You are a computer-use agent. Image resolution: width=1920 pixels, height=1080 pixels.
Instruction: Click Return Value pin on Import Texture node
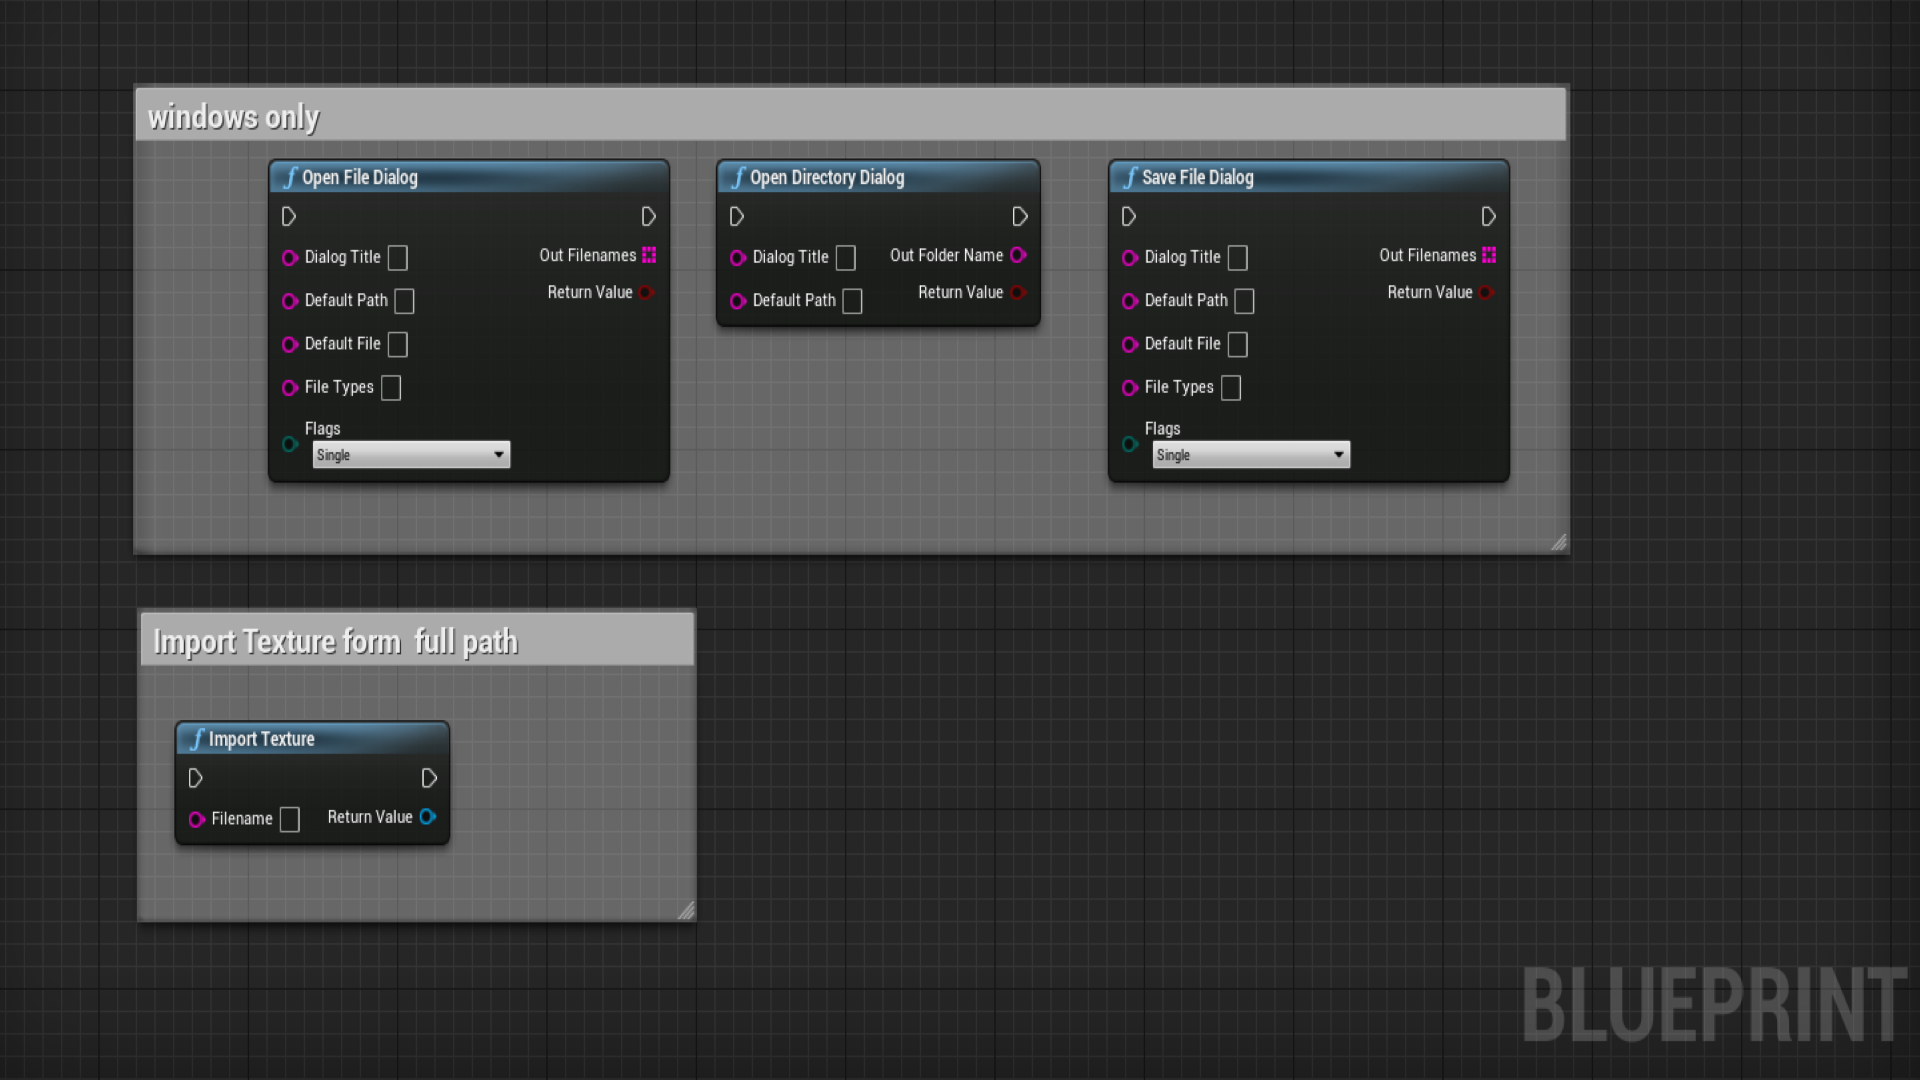tap(428, 817)
